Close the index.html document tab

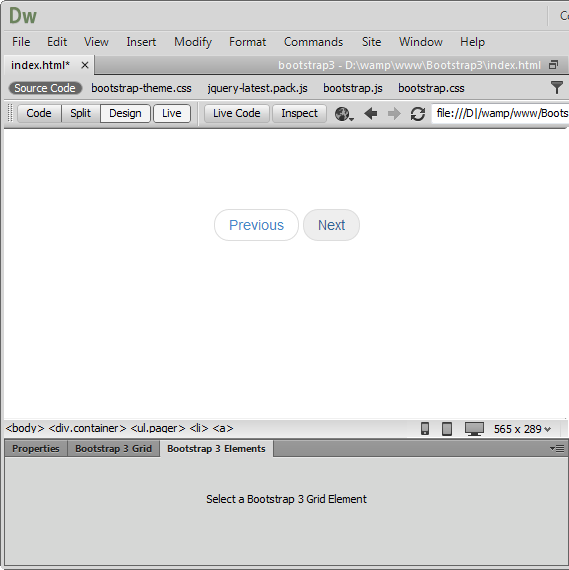tap(85, 65)
